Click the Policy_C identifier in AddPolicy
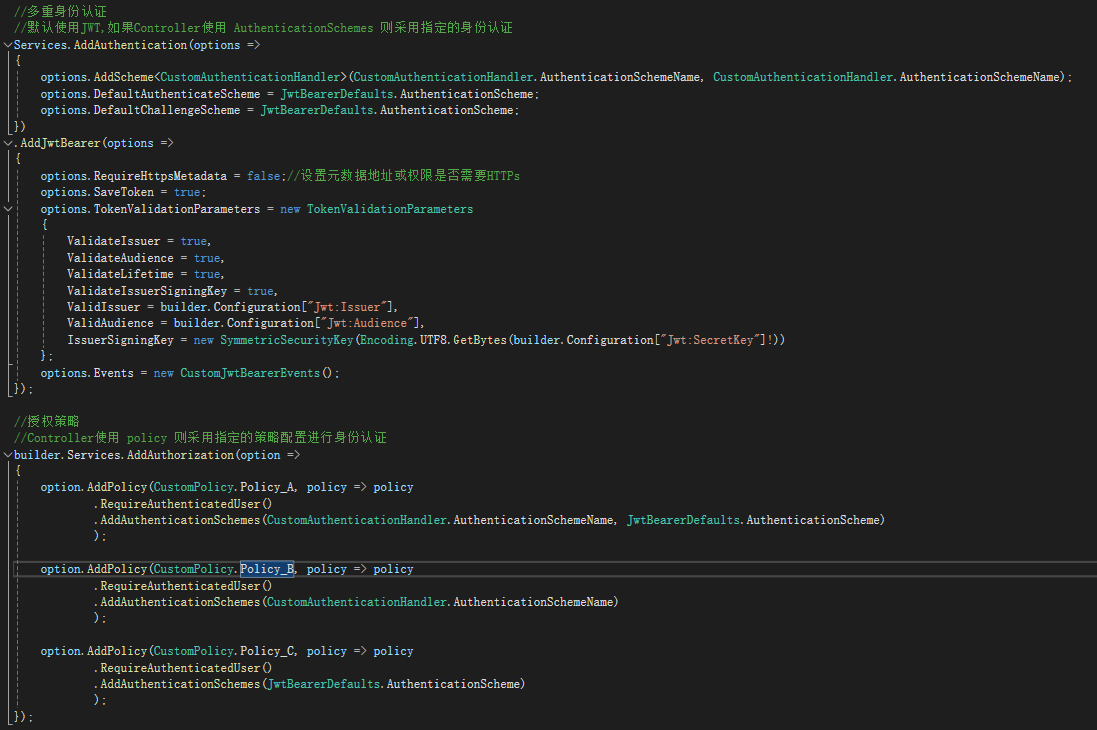This screenshot has width=1097, height=730. (267, 651)
